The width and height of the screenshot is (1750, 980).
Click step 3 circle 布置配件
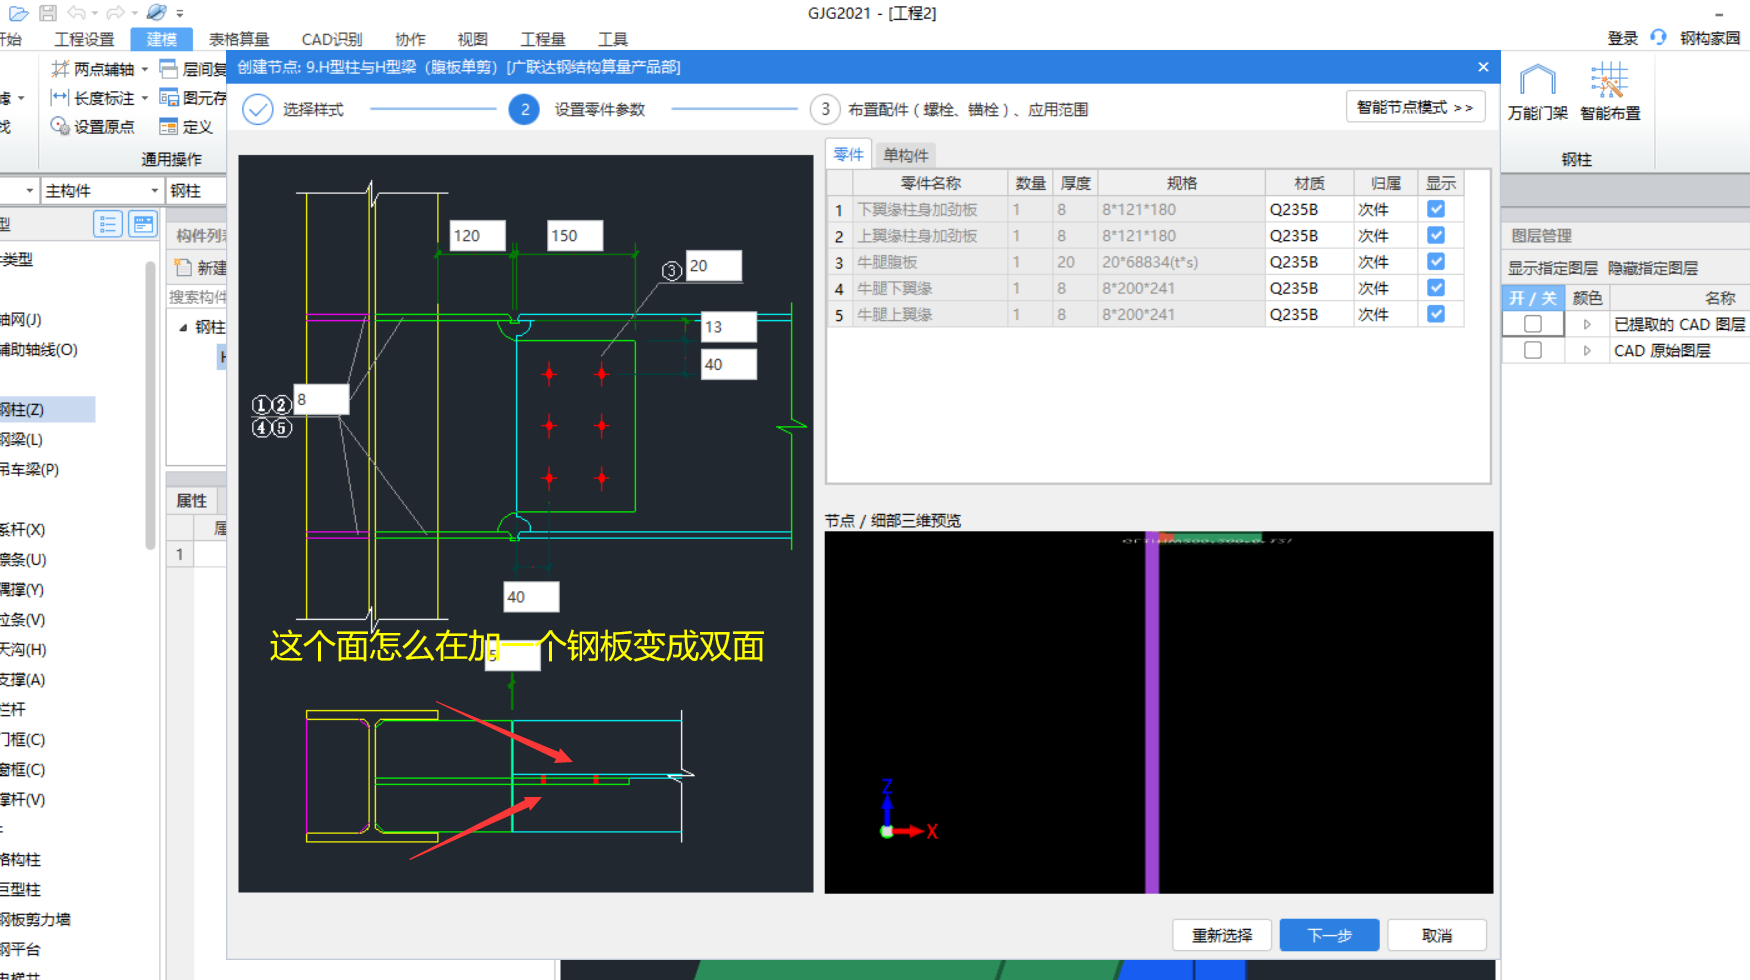pyautogui.click(x=825, y=109)
